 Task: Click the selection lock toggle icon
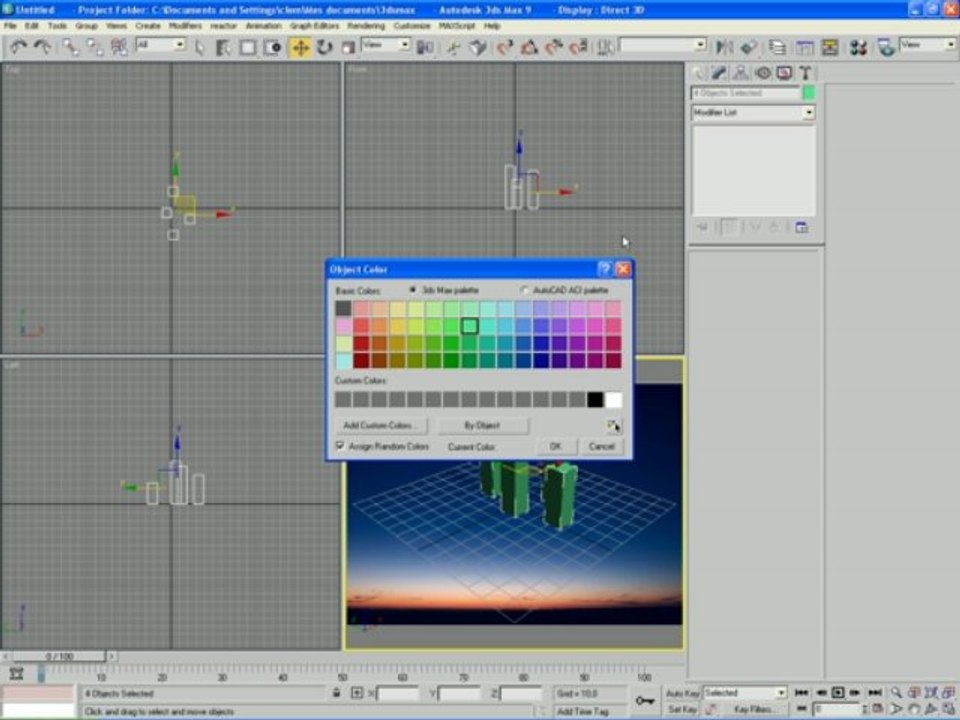point(336,693)
